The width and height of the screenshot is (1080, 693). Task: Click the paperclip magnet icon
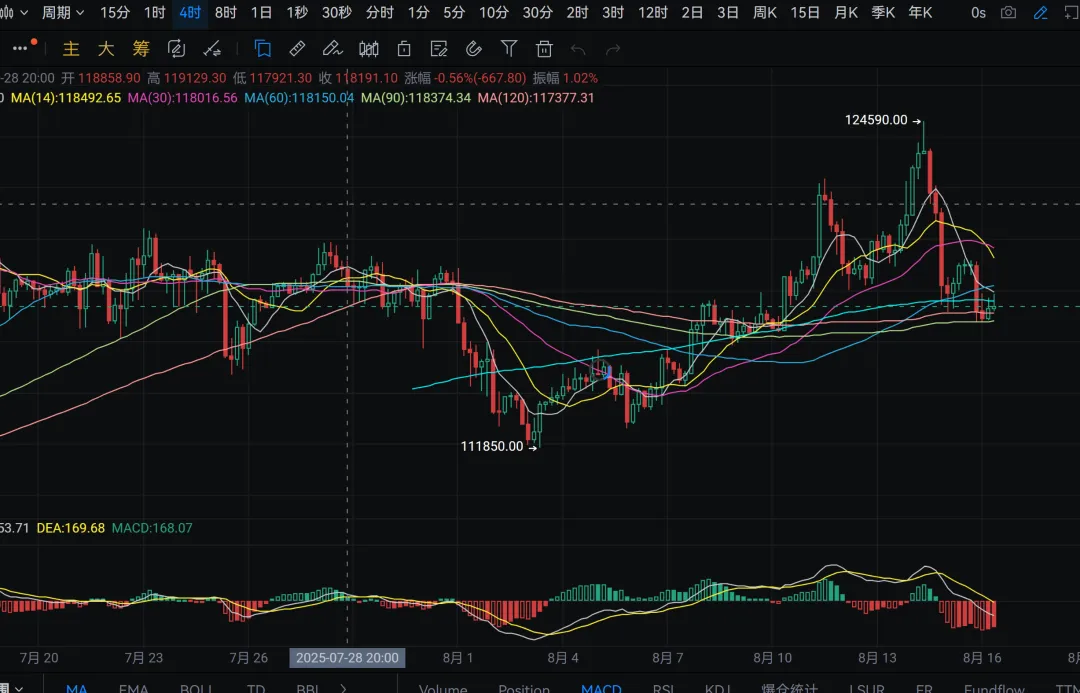click(x=473, y=48)
